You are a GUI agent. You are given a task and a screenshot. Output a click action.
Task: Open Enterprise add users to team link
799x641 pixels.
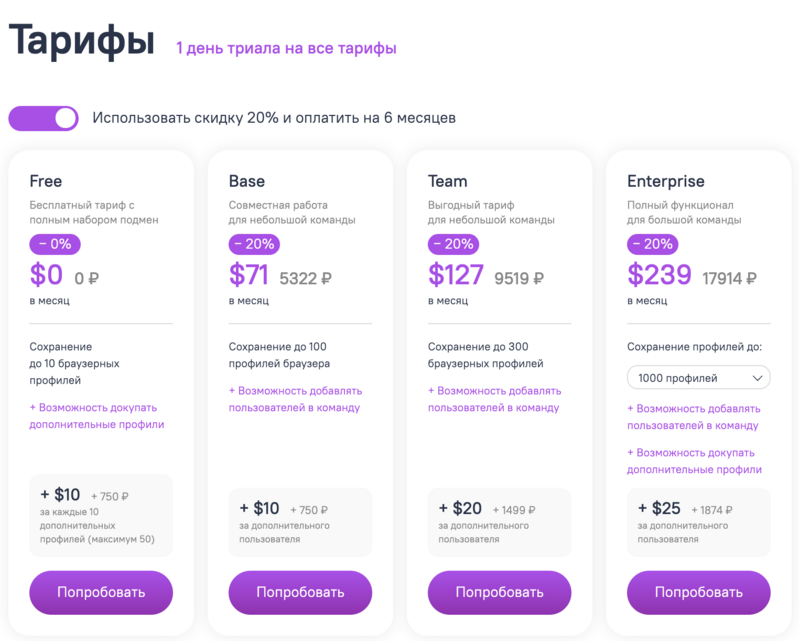coord(693,417)
